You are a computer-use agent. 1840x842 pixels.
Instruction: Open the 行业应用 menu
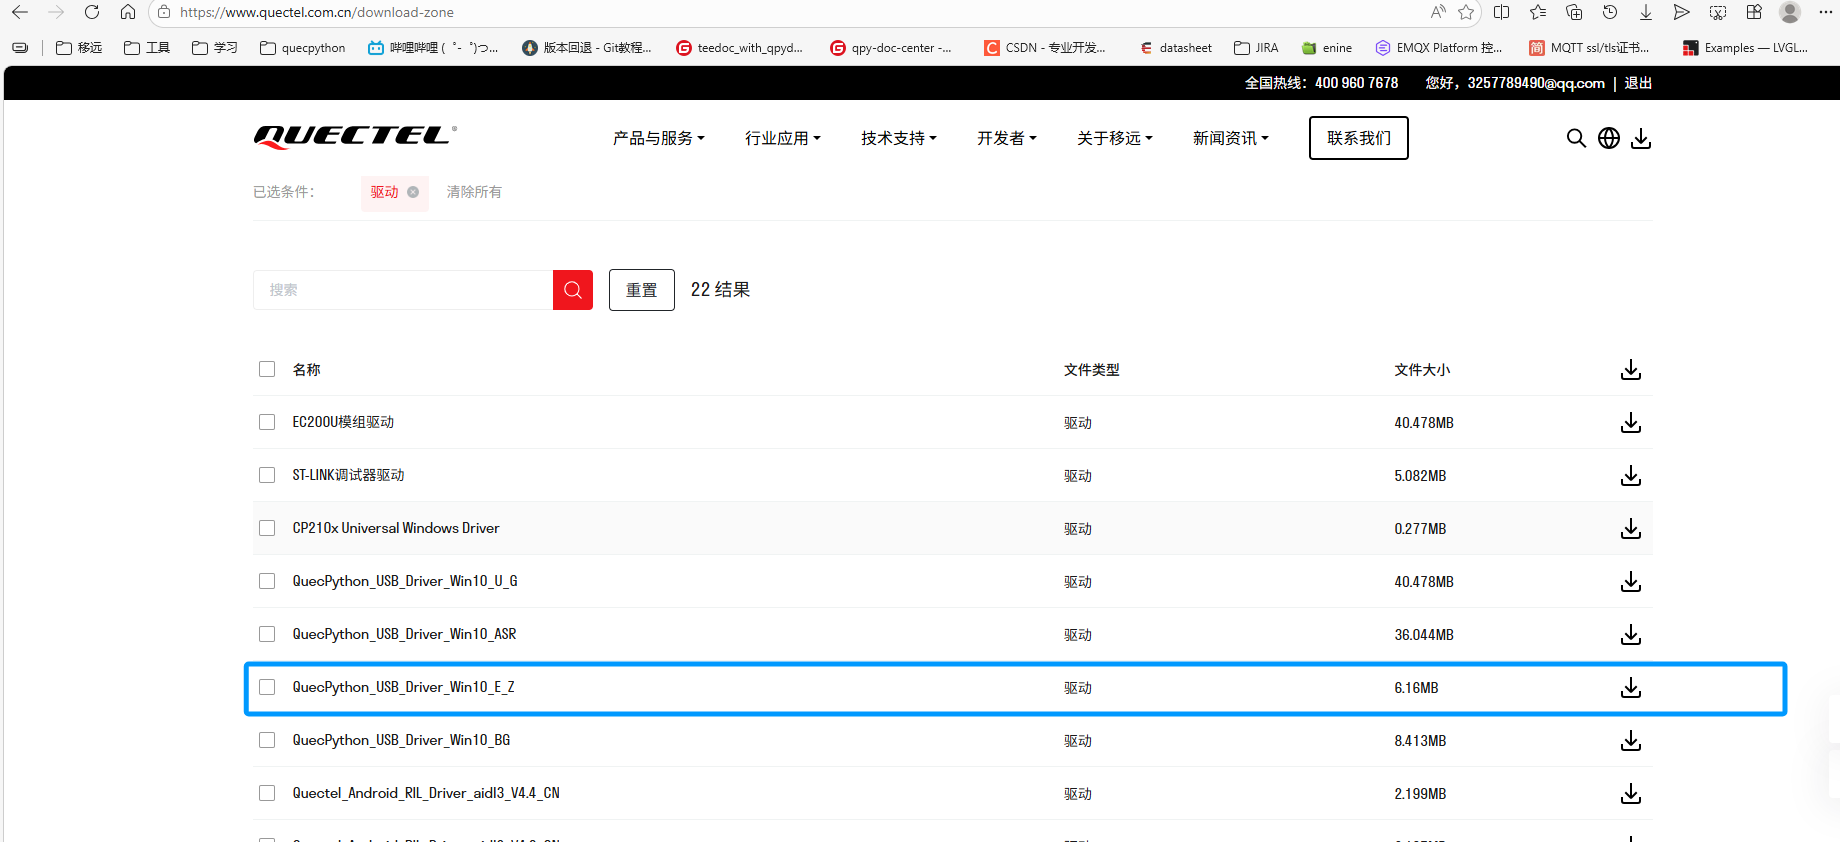pos(783,138)
